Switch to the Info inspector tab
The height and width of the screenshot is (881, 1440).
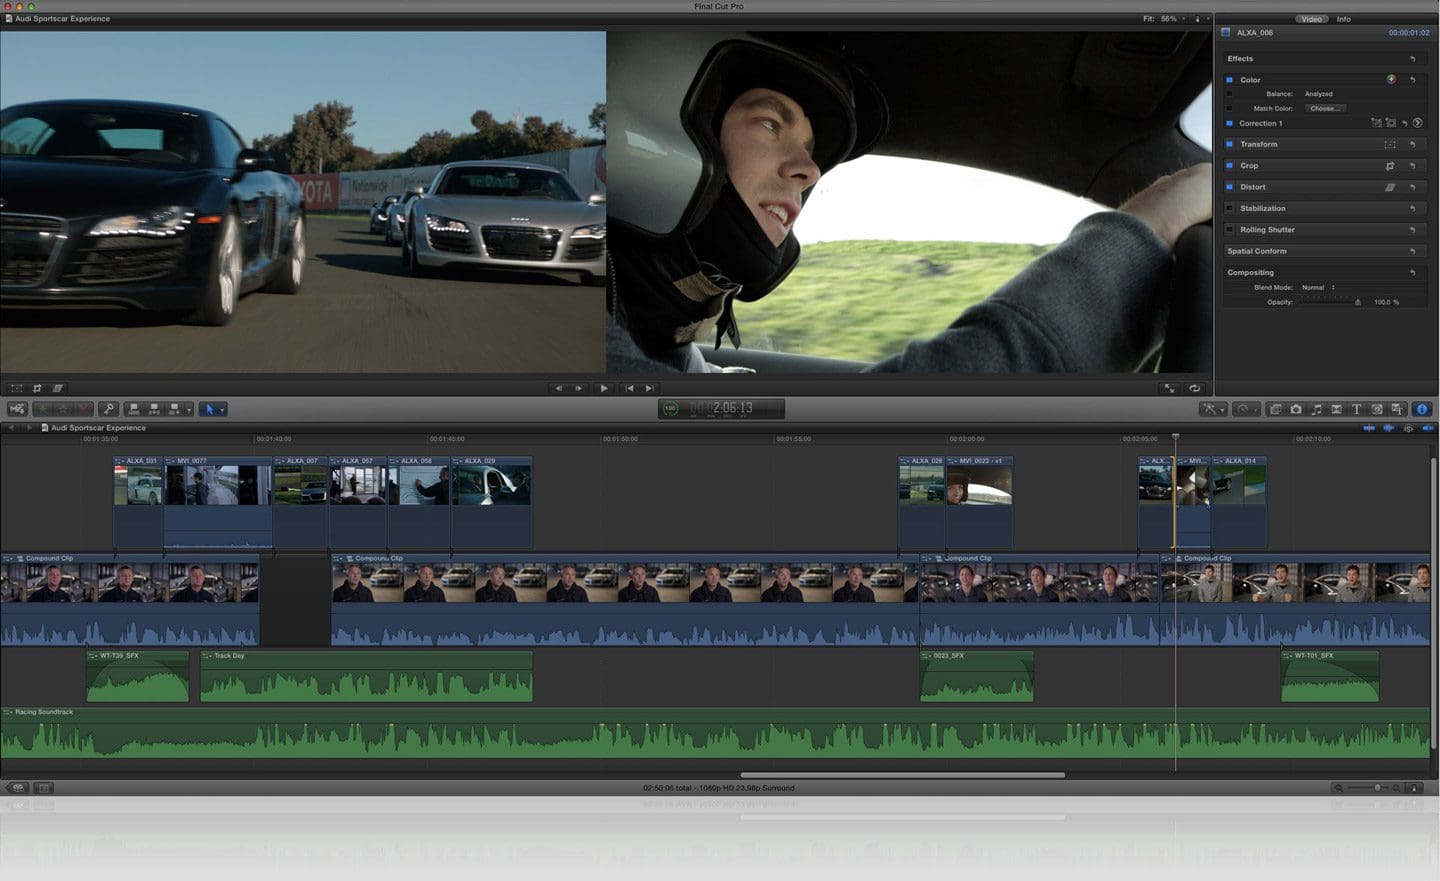point(1344,19)
